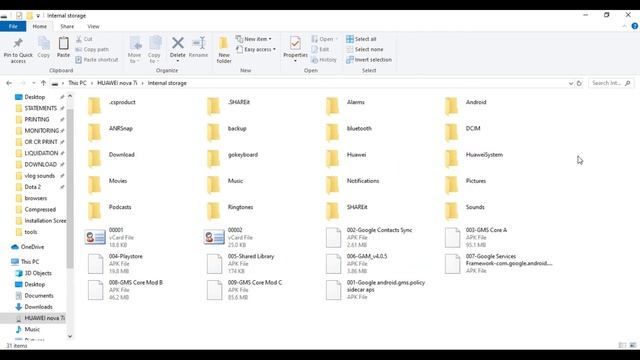
Task: Select the 004-Playstore APK file
Action: [116, 264]
